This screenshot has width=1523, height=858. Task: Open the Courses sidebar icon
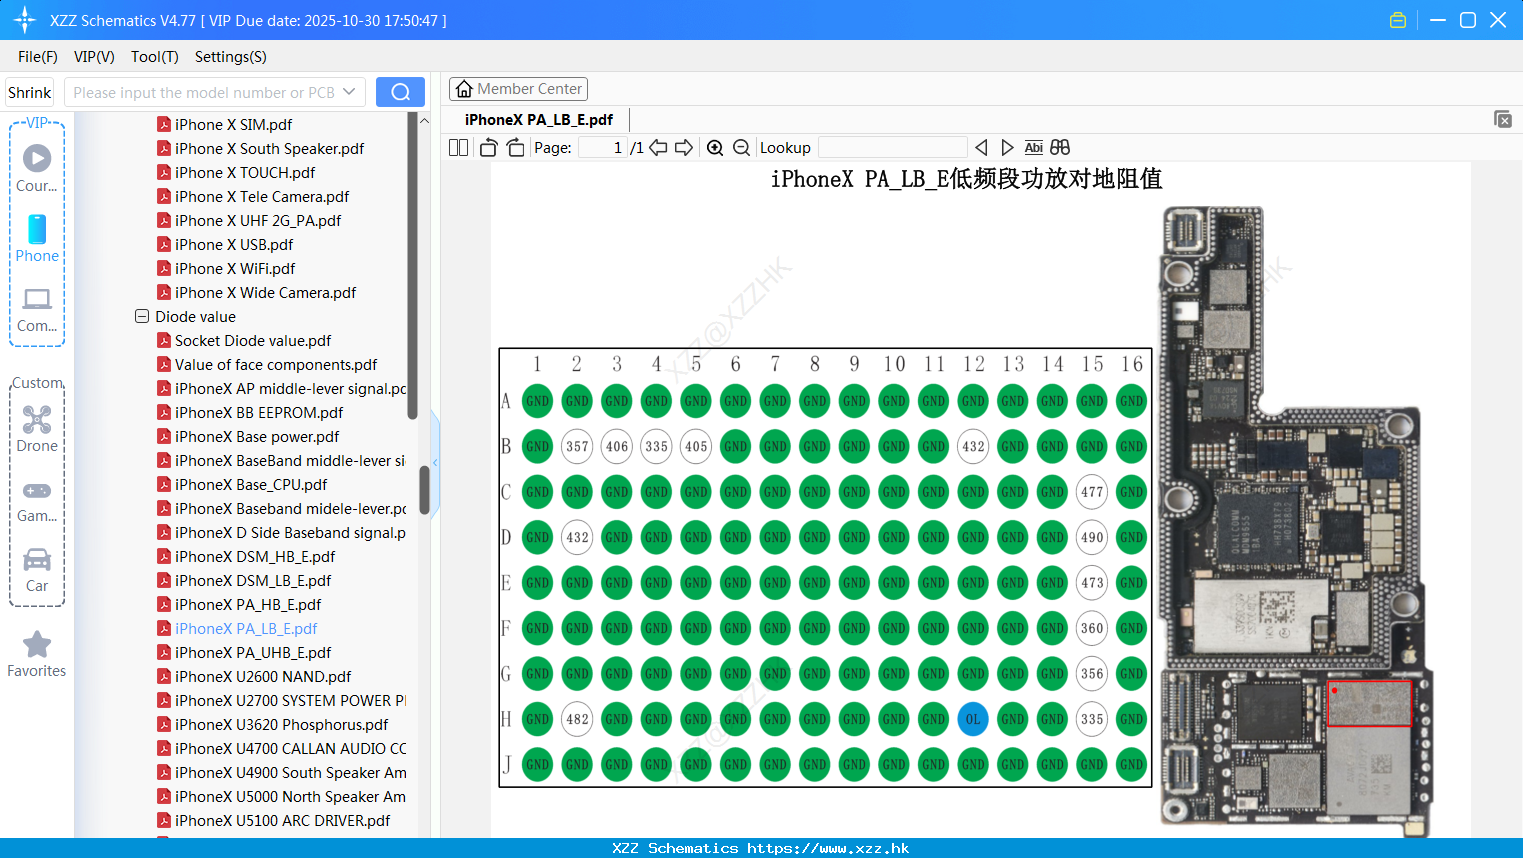pyautogui.click(x=37, y=158)
